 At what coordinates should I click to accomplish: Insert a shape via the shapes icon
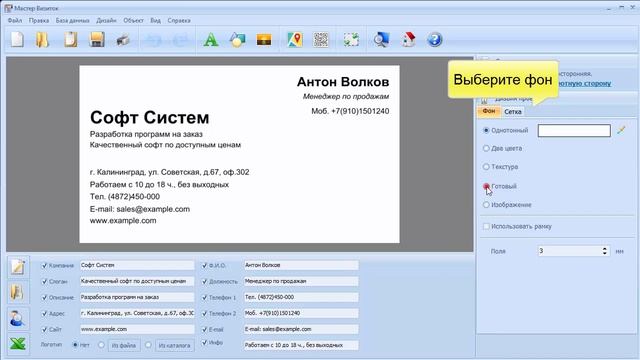[x=237, y=40]
